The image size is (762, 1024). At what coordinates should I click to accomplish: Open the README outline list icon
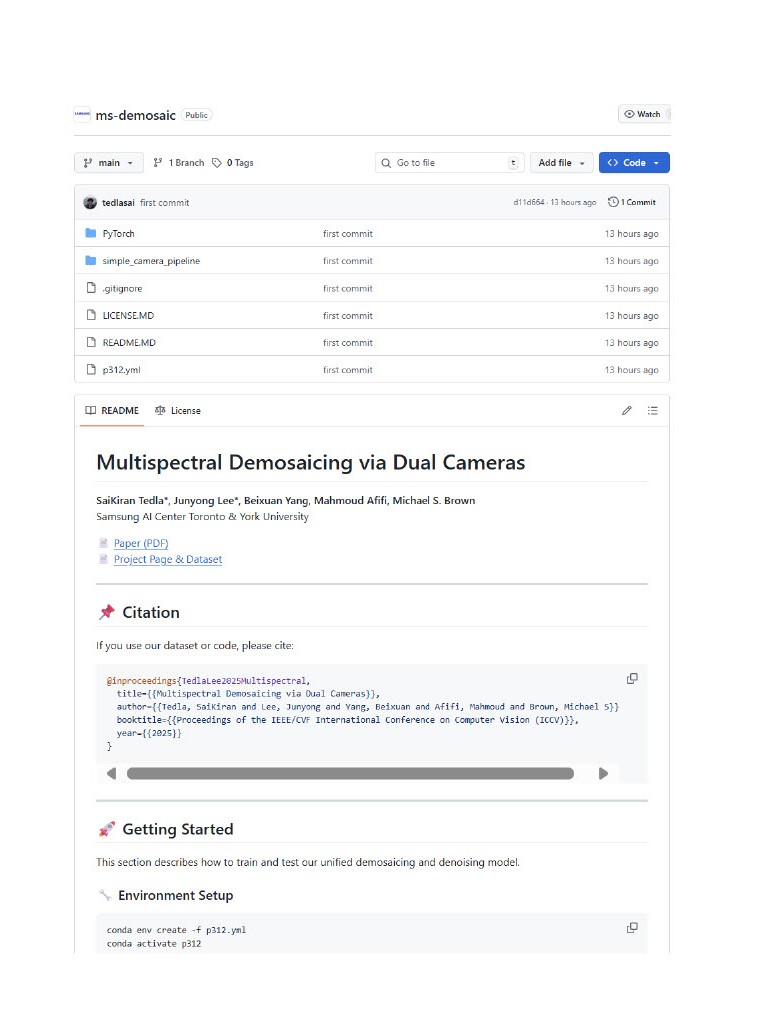click(652, 411)
